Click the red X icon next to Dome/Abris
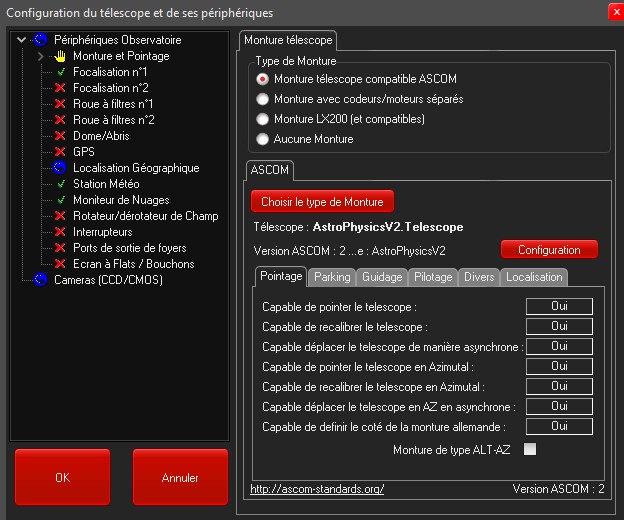The image size is (624, 520). click(60, 136)
